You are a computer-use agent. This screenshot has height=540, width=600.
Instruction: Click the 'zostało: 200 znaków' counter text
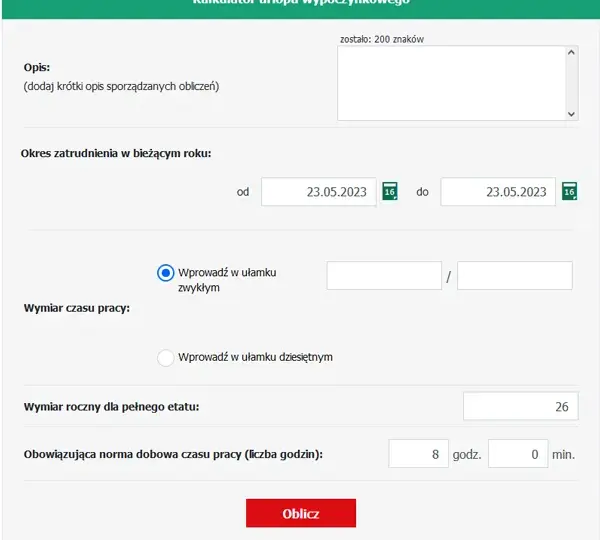[382, 39]
